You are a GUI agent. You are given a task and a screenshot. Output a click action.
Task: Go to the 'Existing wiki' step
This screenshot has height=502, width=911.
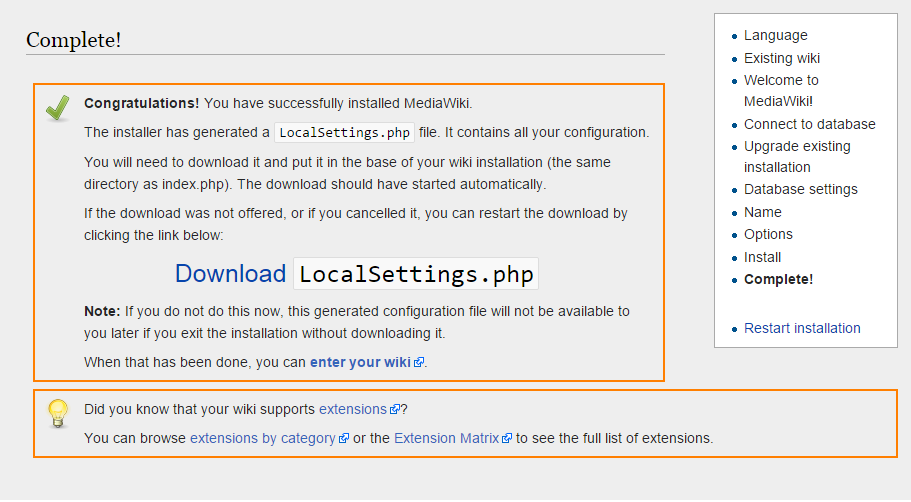(781, 58)
